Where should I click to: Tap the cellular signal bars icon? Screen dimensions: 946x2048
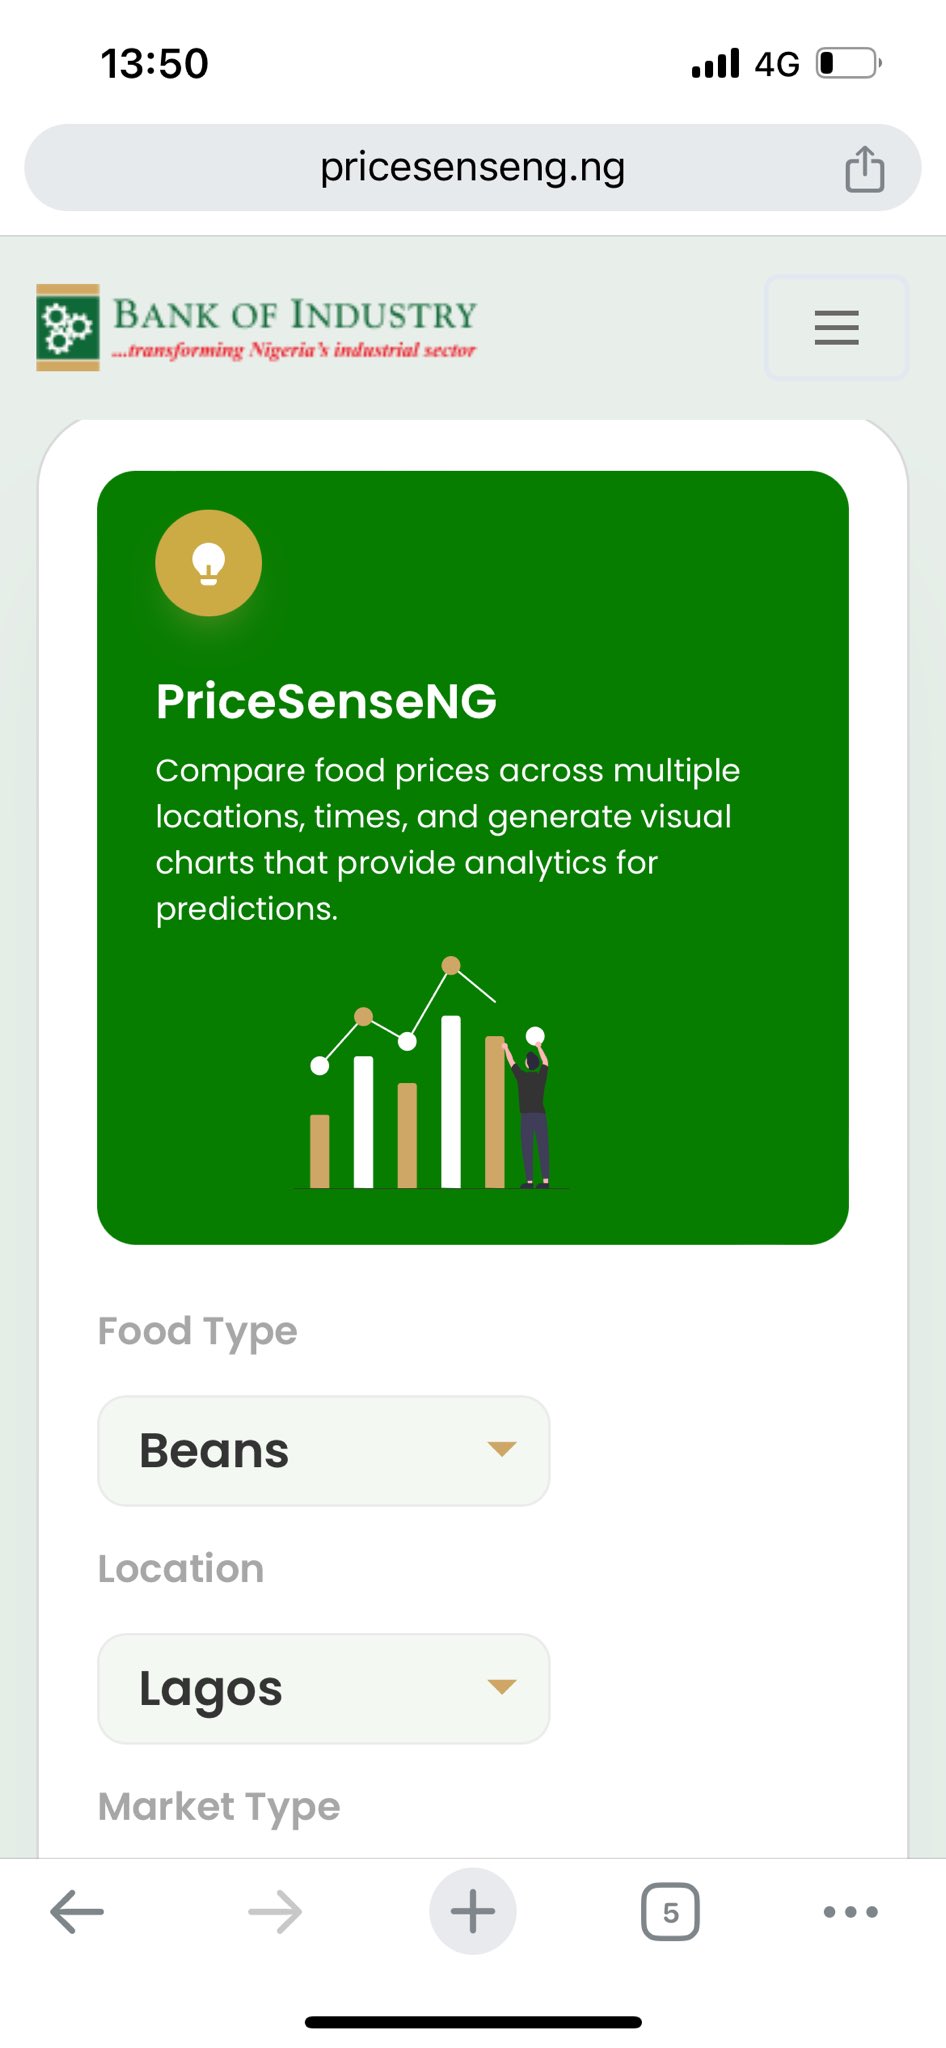[x=715, y=64]
